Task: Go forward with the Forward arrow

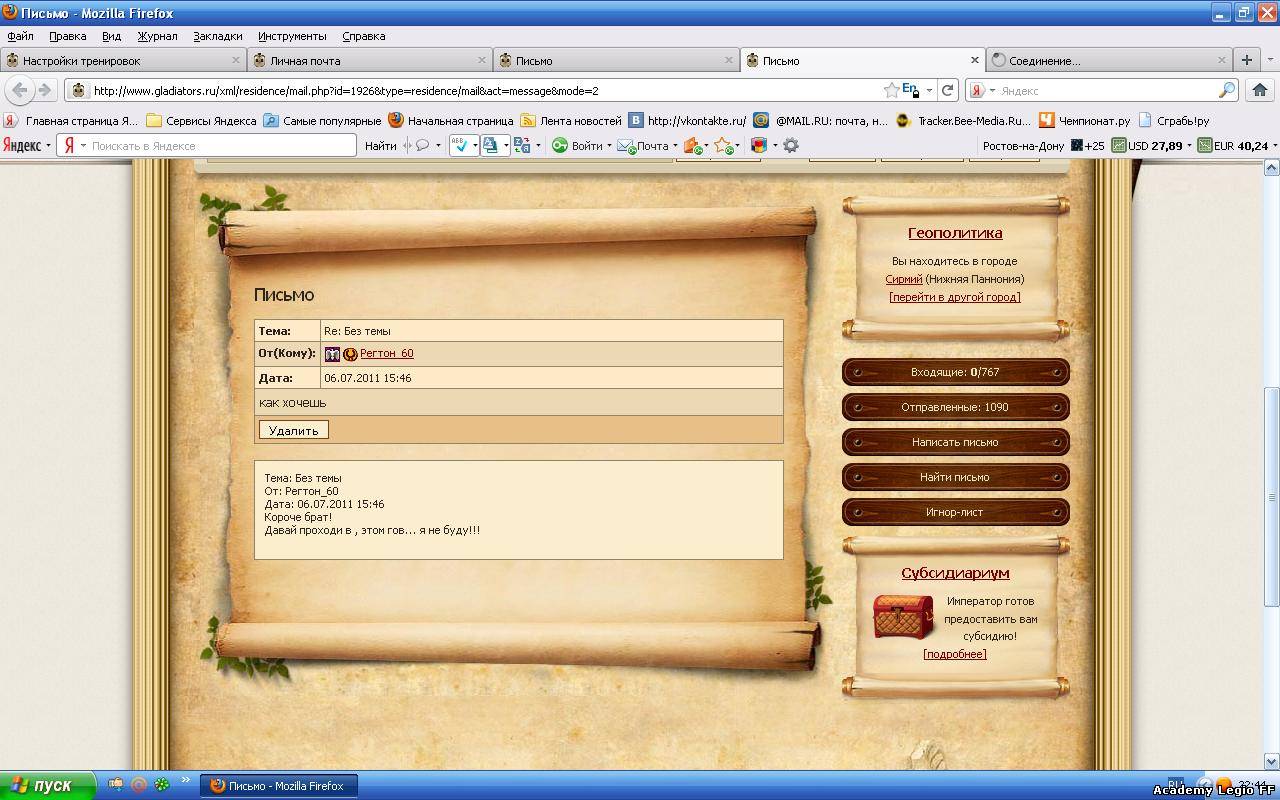Action: [44, 90]
